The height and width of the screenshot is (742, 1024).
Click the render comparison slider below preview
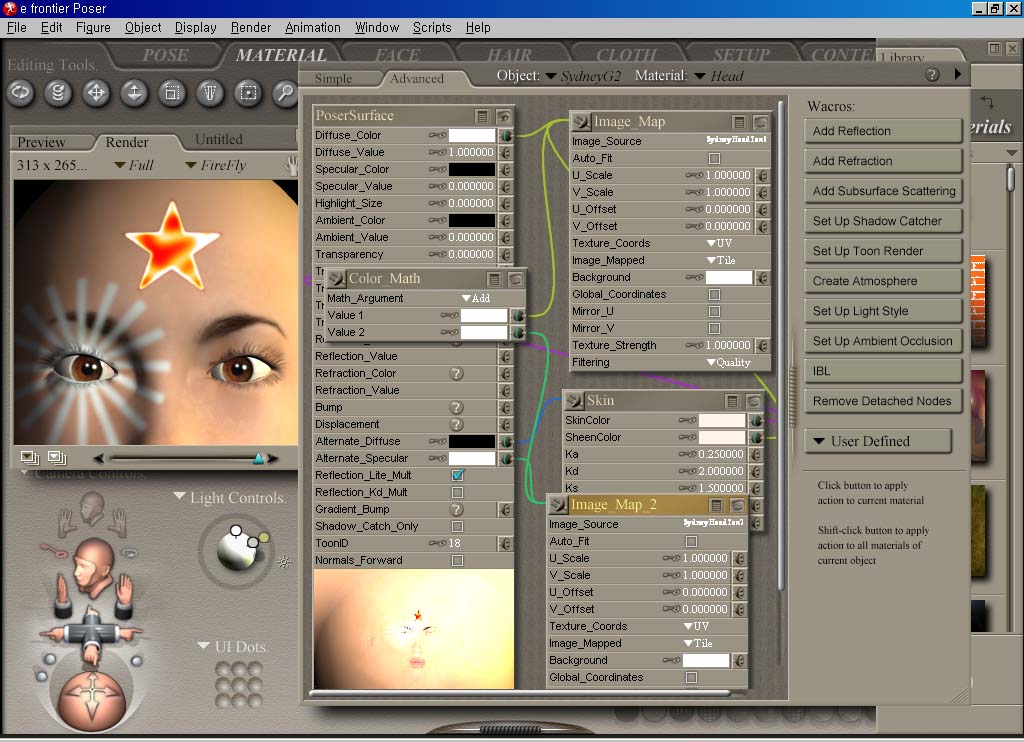(x=186, y=459)
